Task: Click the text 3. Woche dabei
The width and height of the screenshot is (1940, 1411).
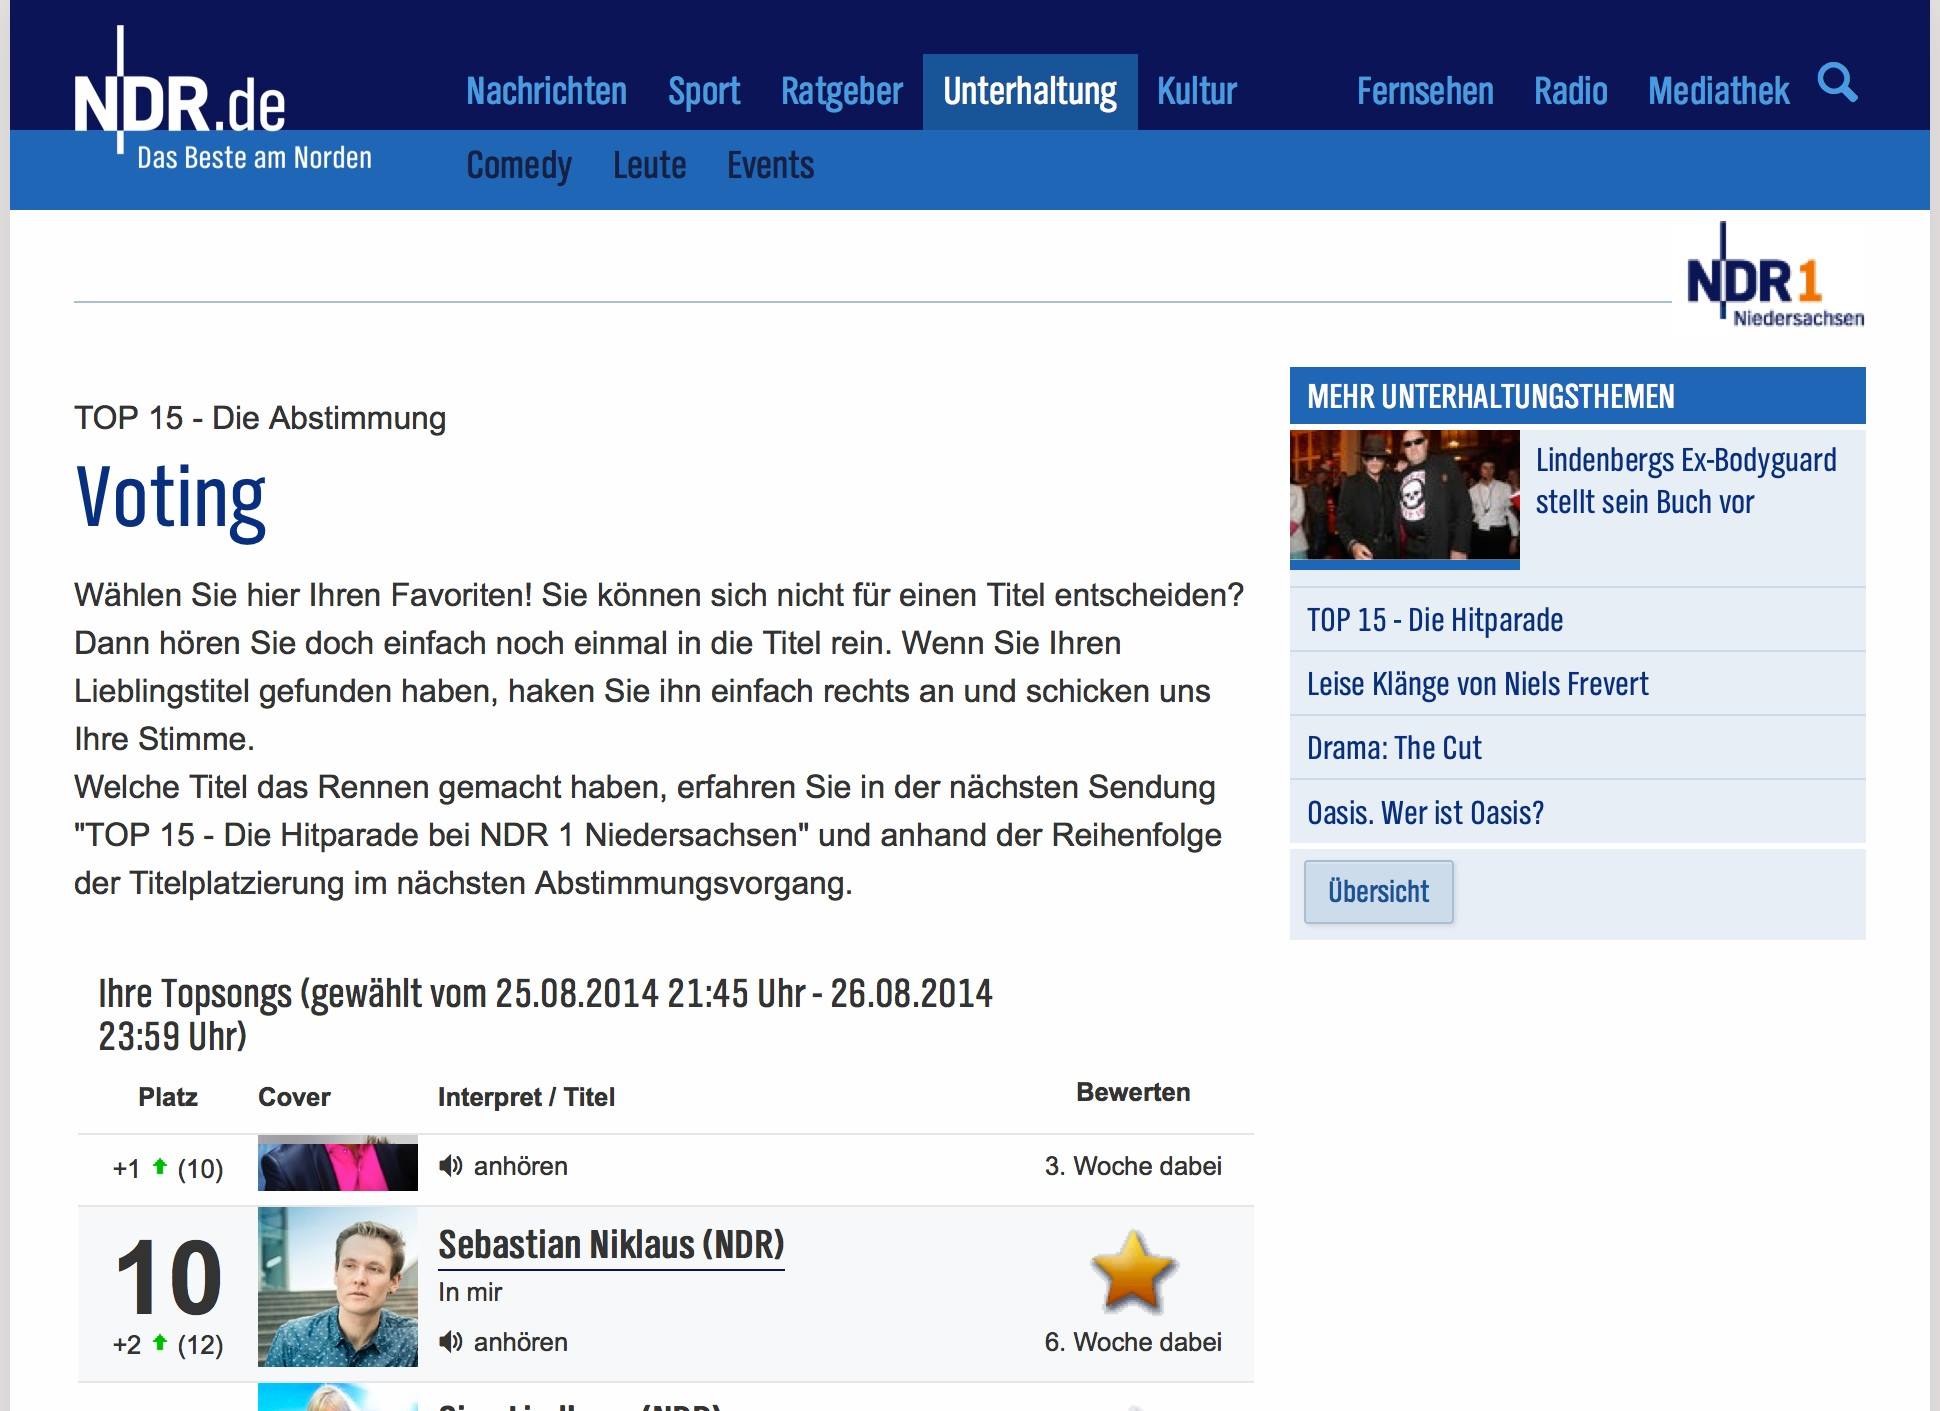Action: (x=1133, y=1166)
